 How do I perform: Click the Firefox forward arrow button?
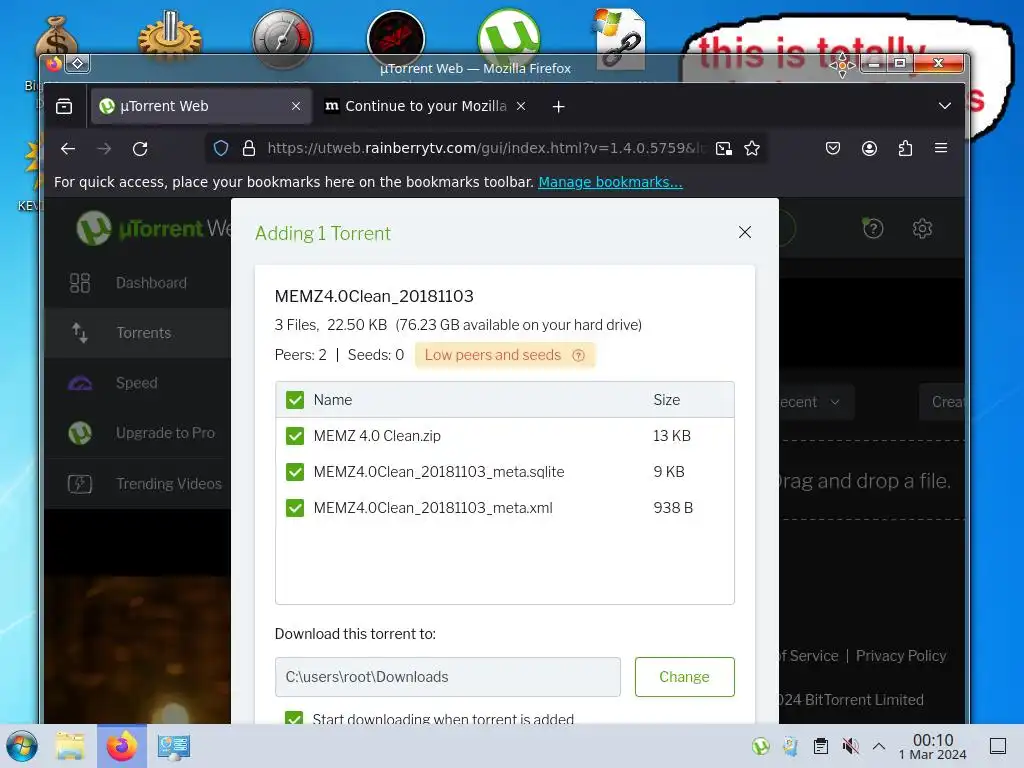(104, 149)
